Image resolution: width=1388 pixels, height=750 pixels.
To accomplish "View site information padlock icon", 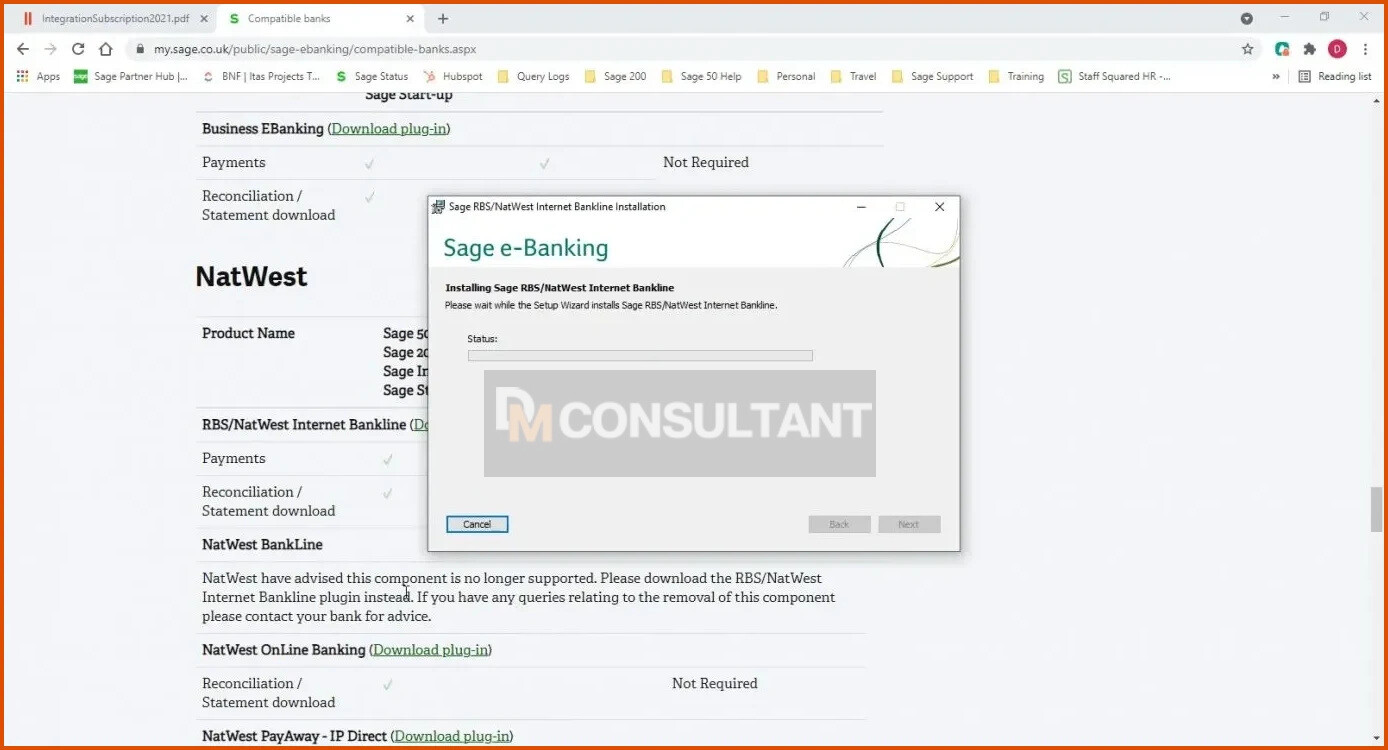I will 139,49.
